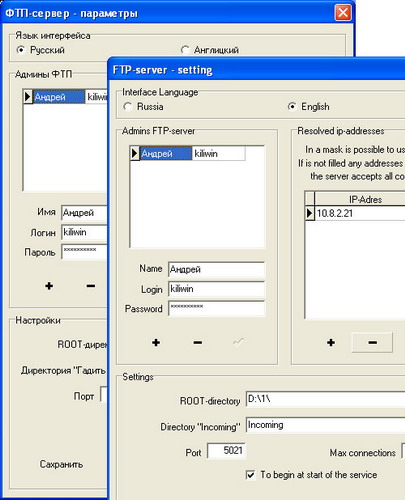Screen dimensions: 405x500
Task: Click the IP-Adres column header
Action: pyautogui.click(x=360, y=199)
